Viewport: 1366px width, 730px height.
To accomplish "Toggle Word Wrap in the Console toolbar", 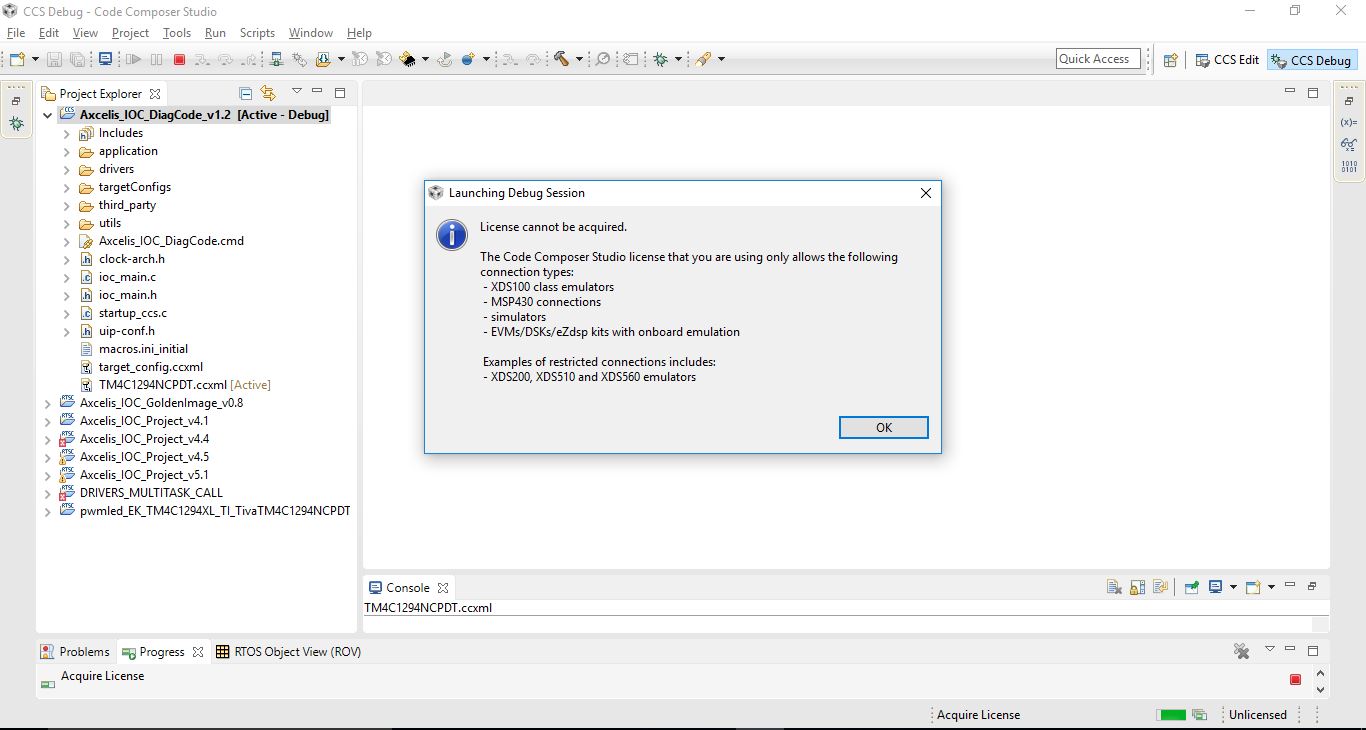I will tap(1160, 587).
